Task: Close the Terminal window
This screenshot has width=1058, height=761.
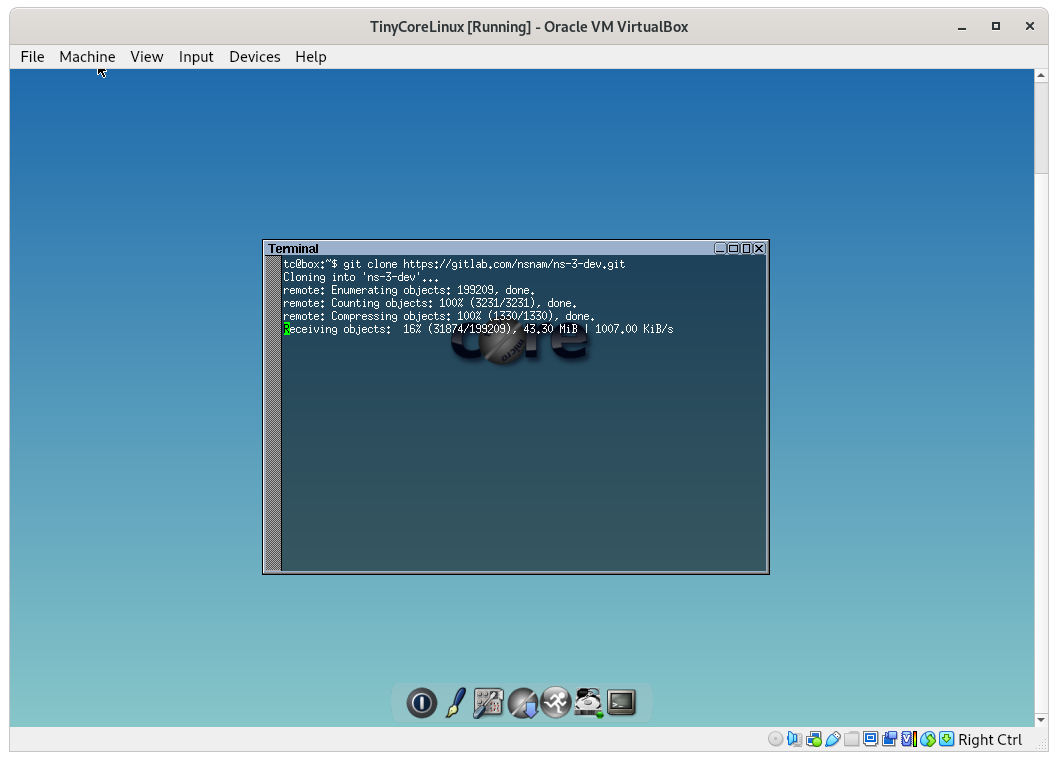Action: click(x=759, y=248)
